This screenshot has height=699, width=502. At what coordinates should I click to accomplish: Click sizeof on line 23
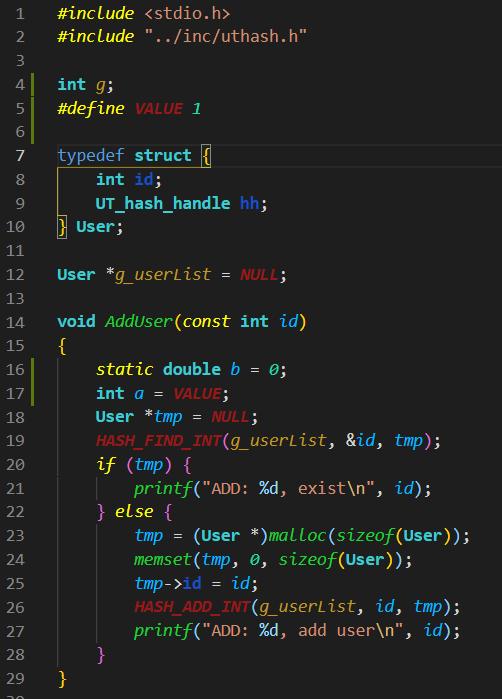[x=365, y=535]
